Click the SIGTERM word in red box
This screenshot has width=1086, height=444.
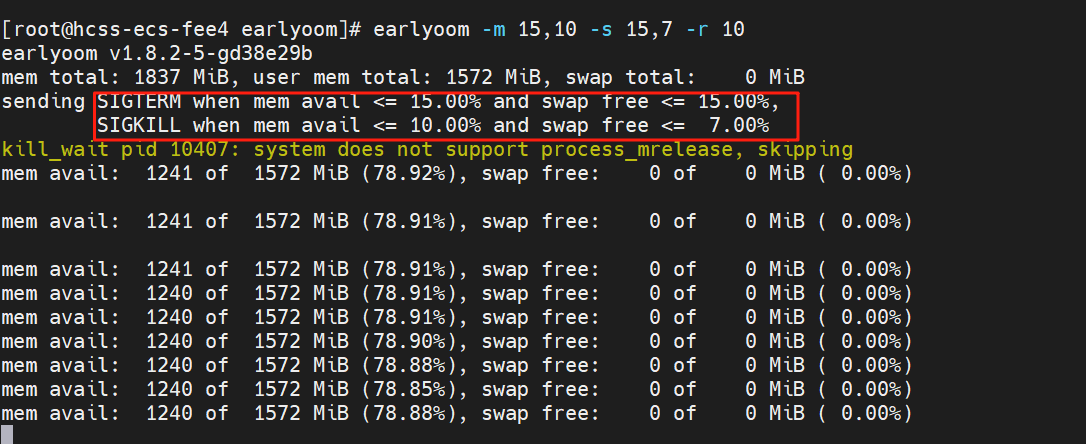click(x=139, y=102)
